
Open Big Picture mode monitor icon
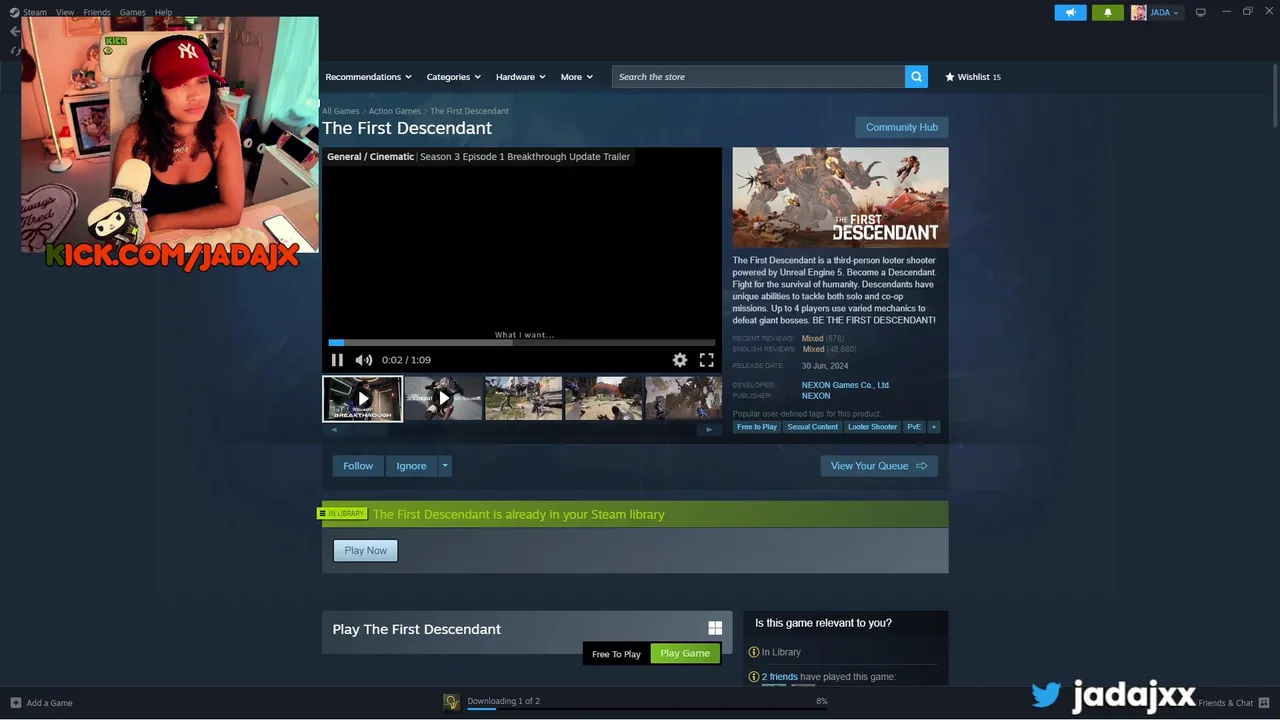point(1200,13)
